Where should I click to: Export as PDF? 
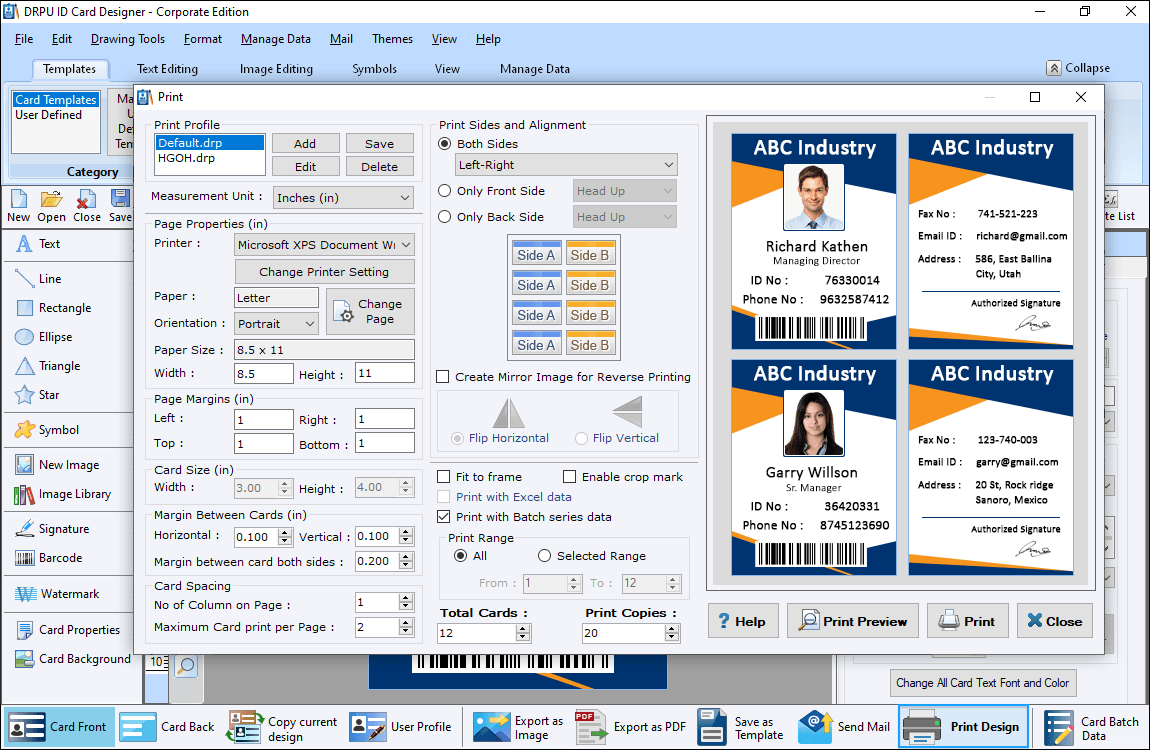pos(631,727)
